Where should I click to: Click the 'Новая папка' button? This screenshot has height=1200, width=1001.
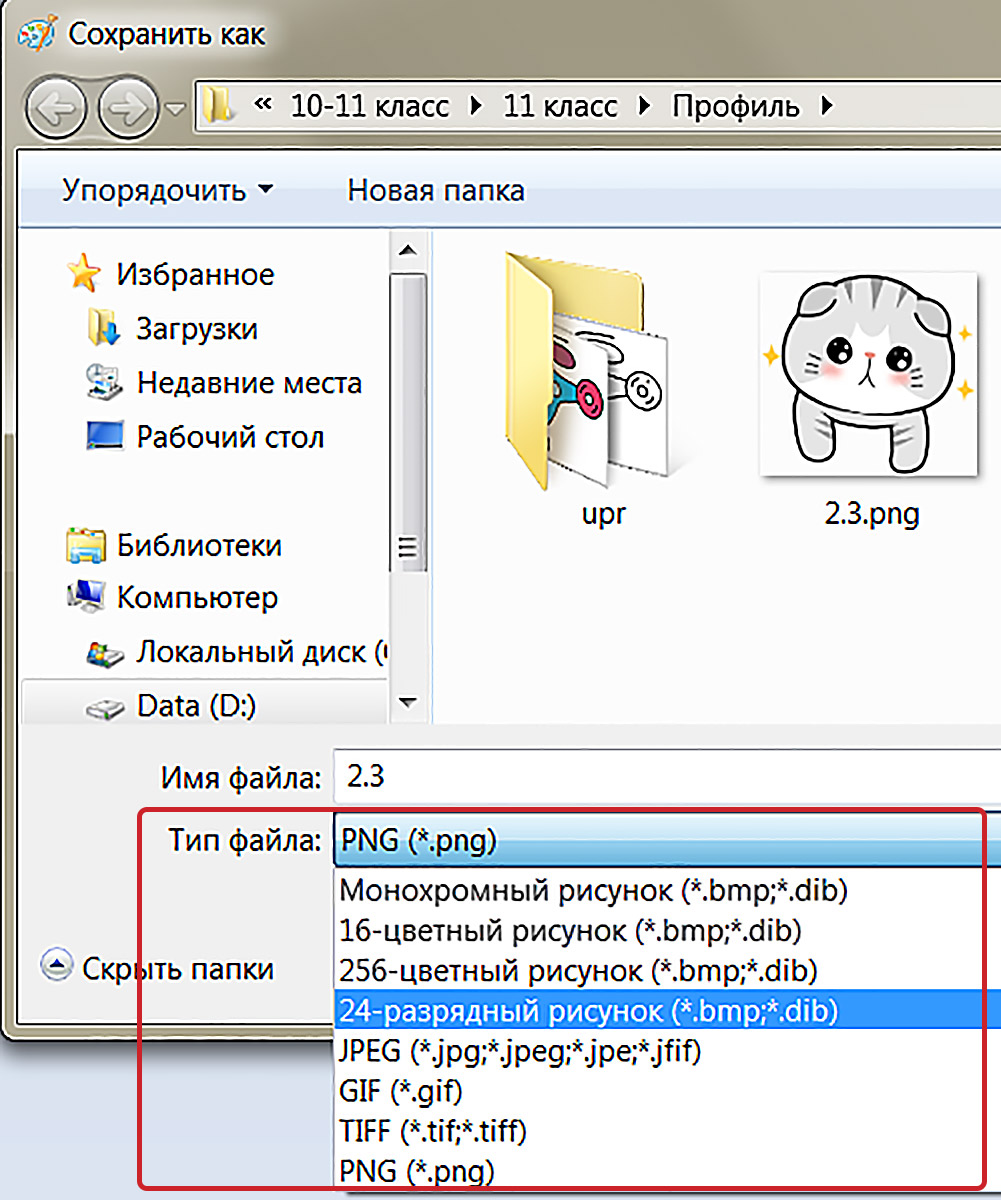coord(436,190)
